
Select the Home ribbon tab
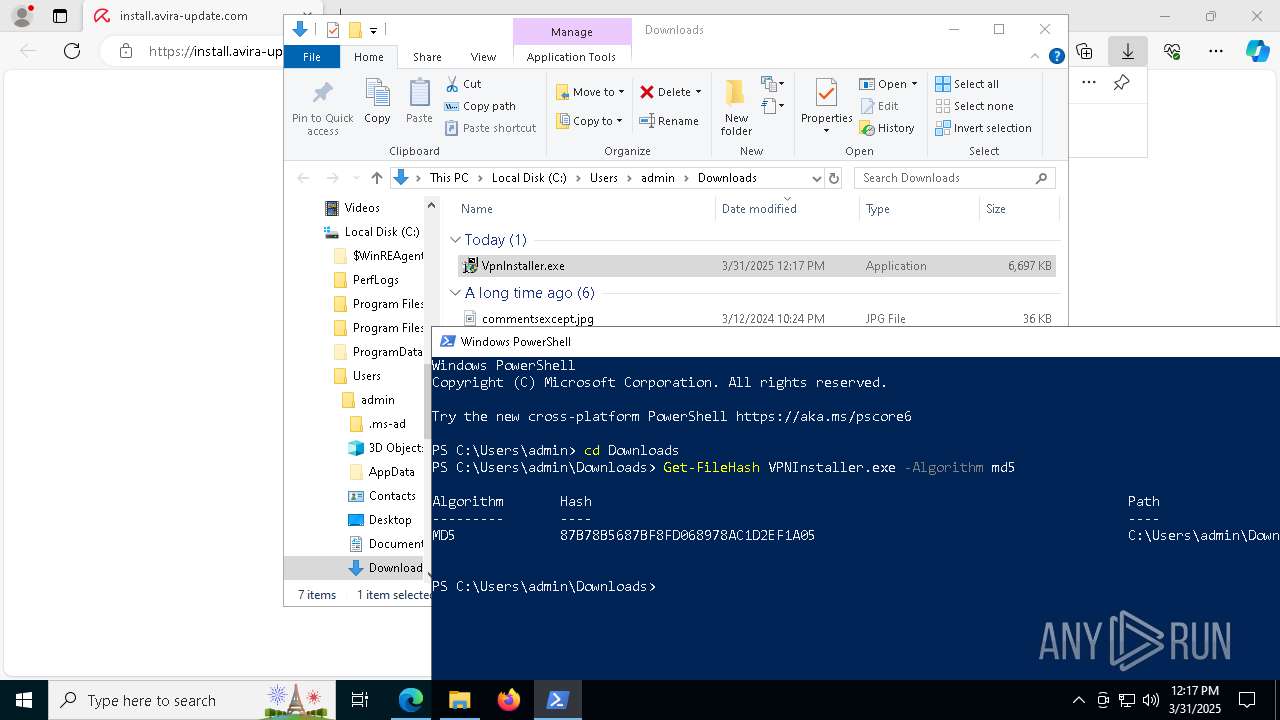368,57
